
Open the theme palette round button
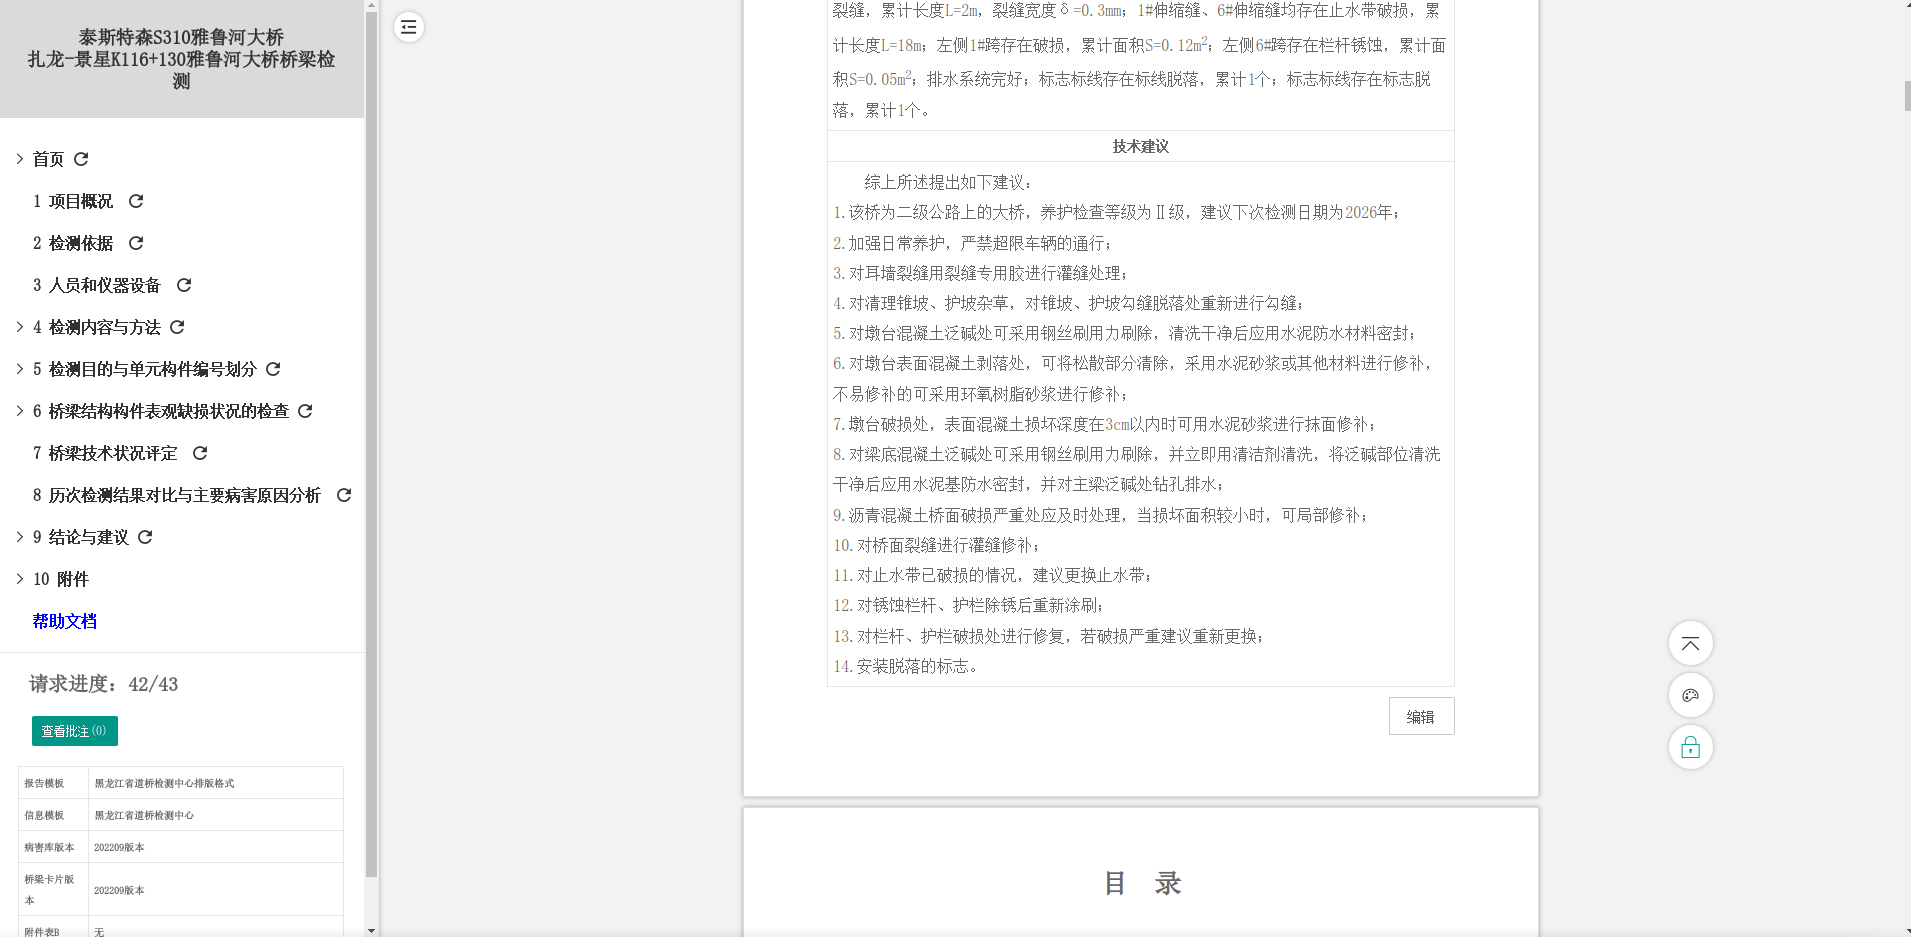1690,695
